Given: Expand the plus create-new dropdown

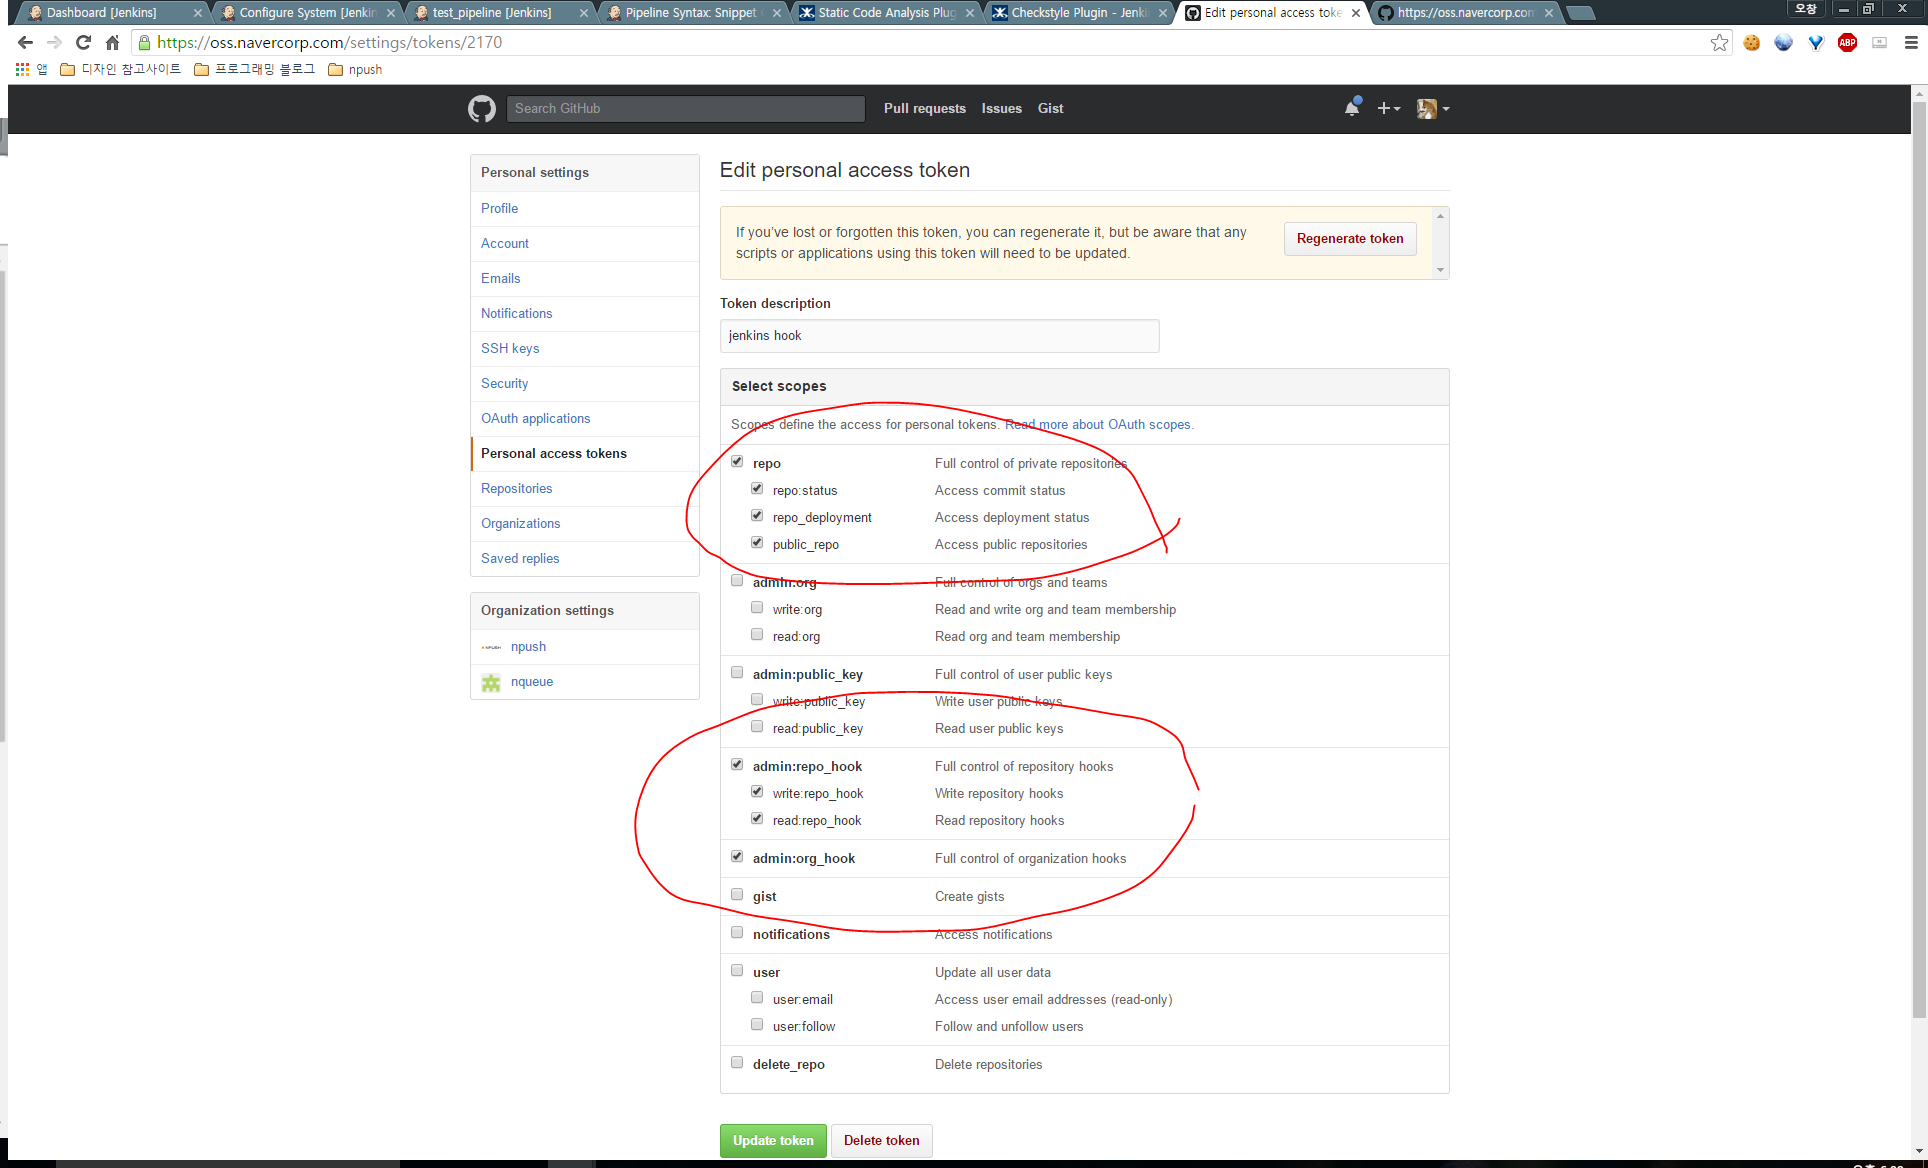Looking at the screenshot, I should (1389, 108).
